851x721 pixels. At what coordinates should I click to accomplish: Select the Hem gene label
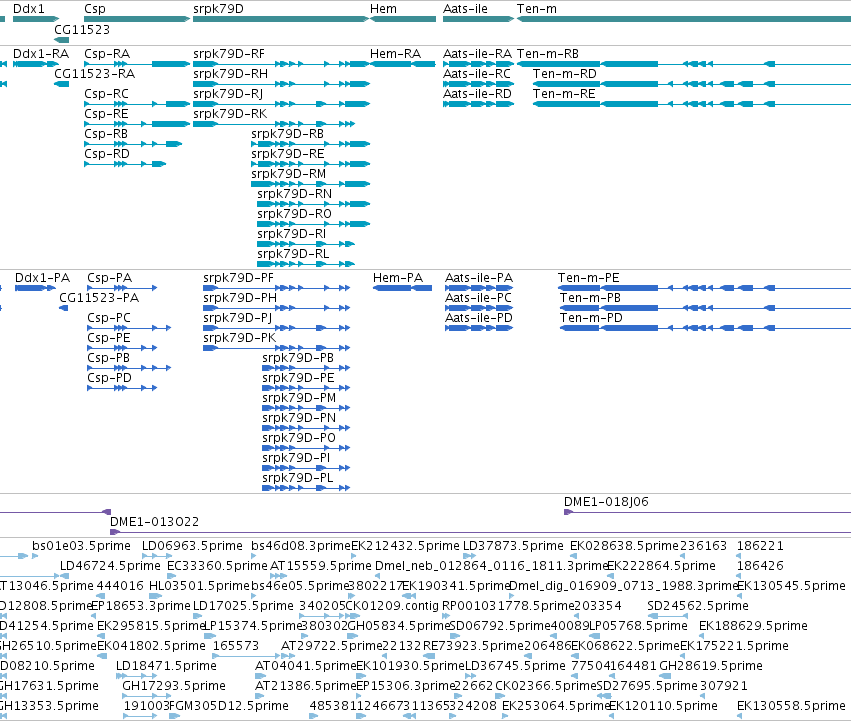383,9
